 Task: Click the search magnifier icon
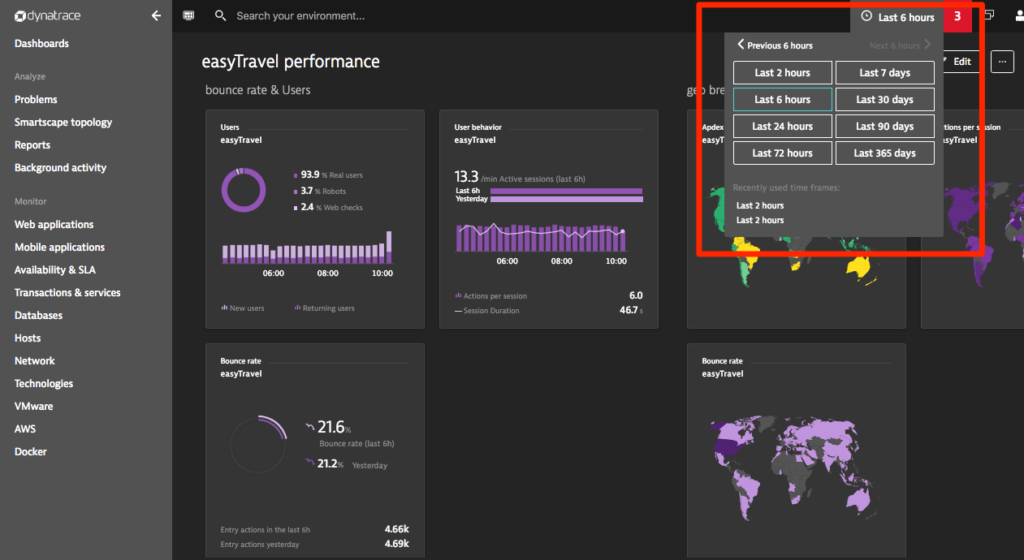221,16
